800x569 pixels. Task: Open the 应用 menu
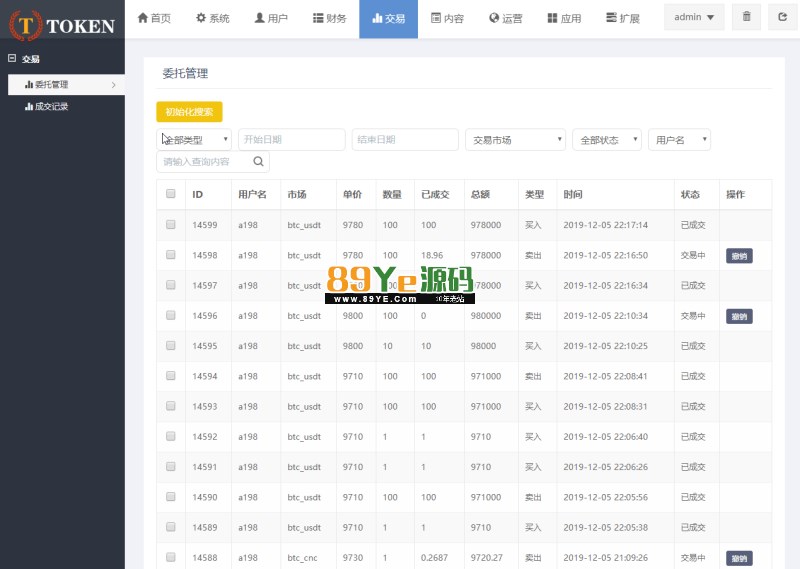564,18
